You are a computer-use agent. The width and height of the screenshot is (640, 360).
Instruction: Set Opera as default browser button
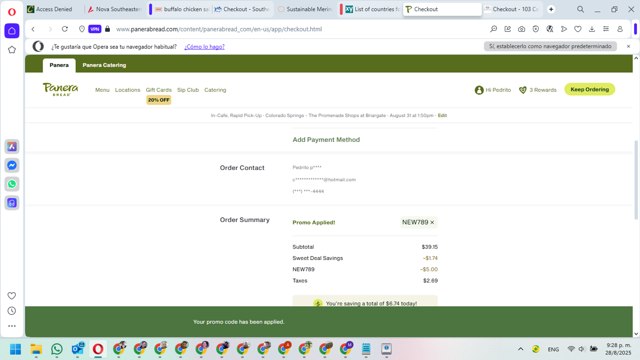[x=550, y=46]
